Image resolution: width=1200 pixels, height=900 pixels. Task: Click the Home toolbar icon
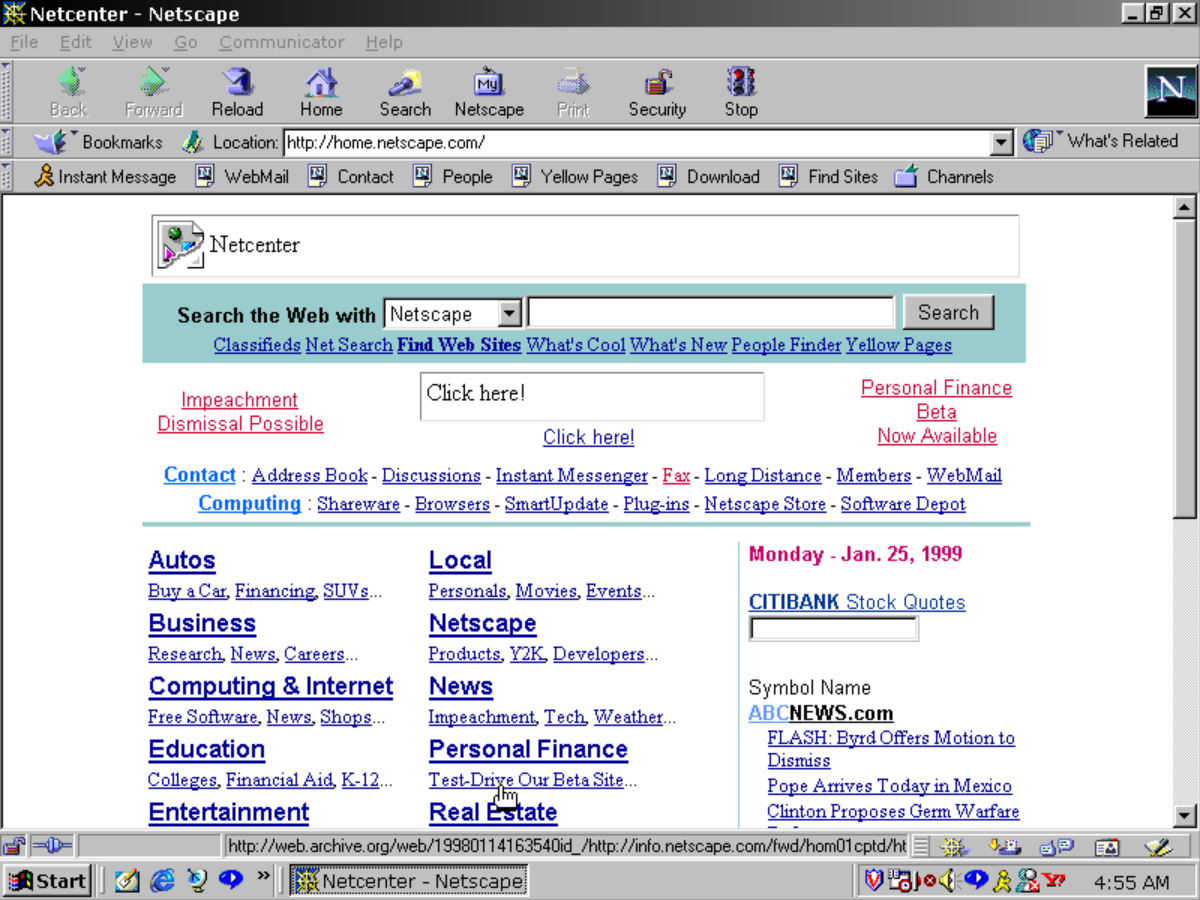click(320, 90)
